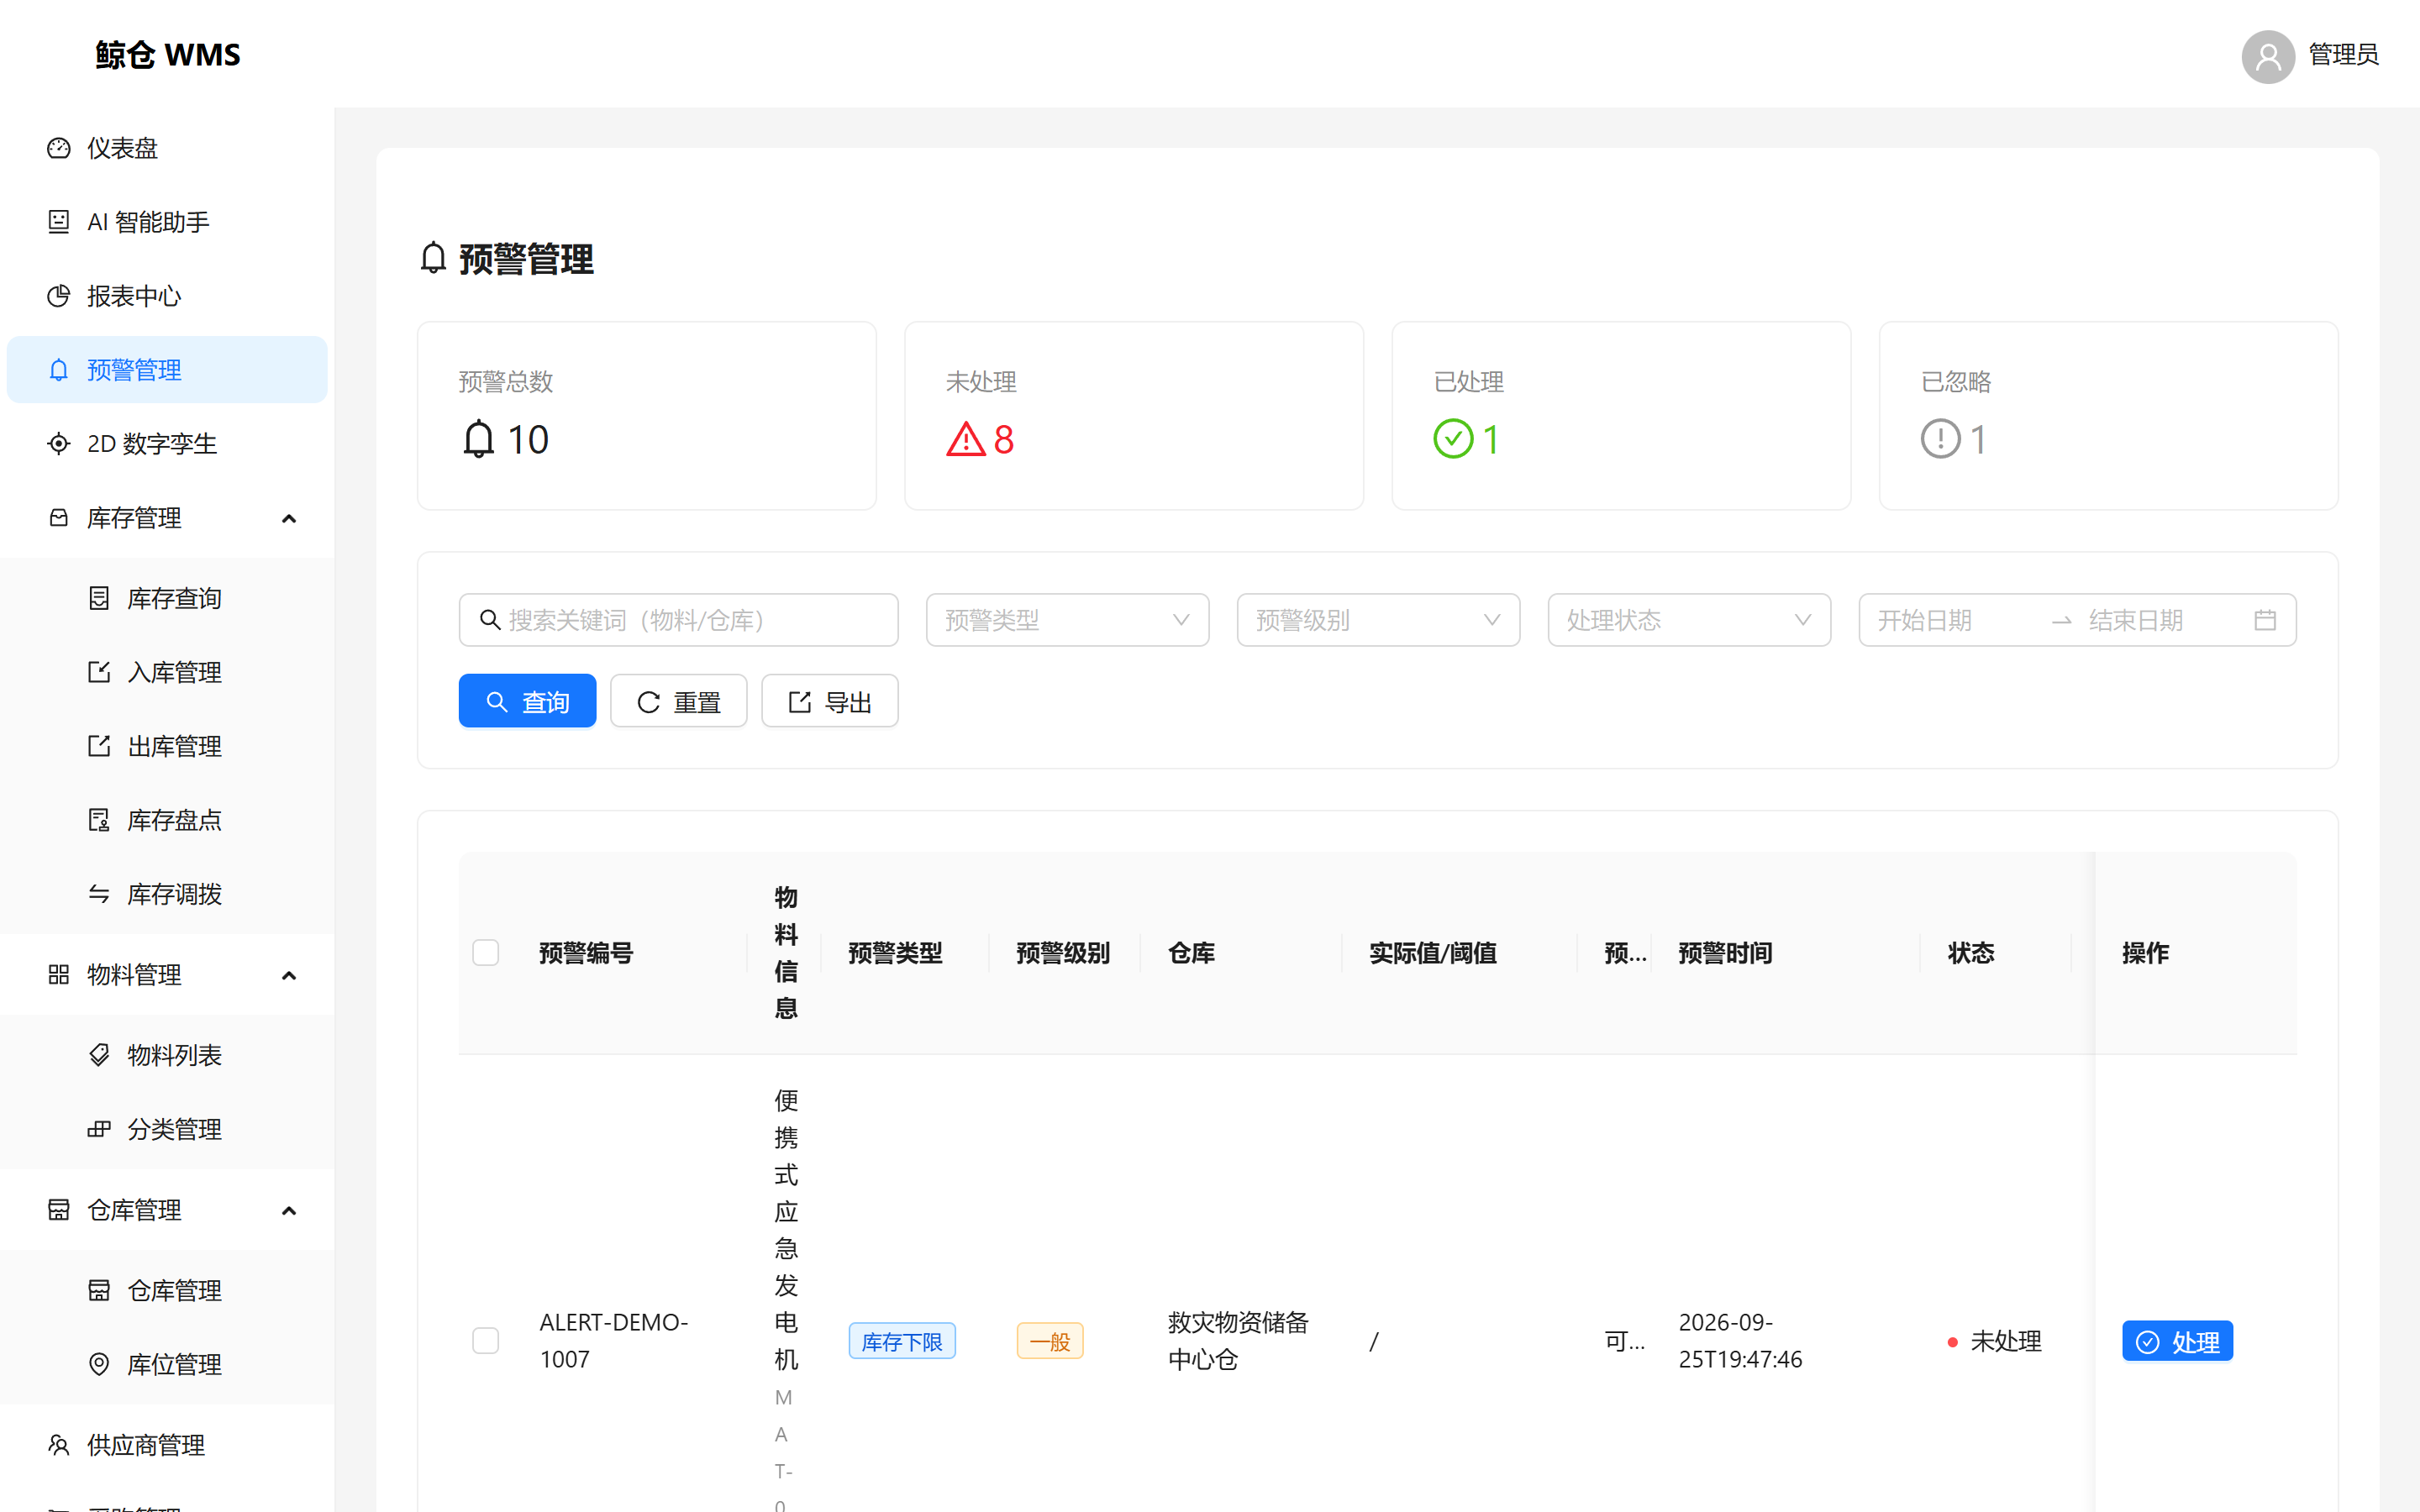
Task: Open 库存盘点 submenu item
Action: tap(167, 820)
